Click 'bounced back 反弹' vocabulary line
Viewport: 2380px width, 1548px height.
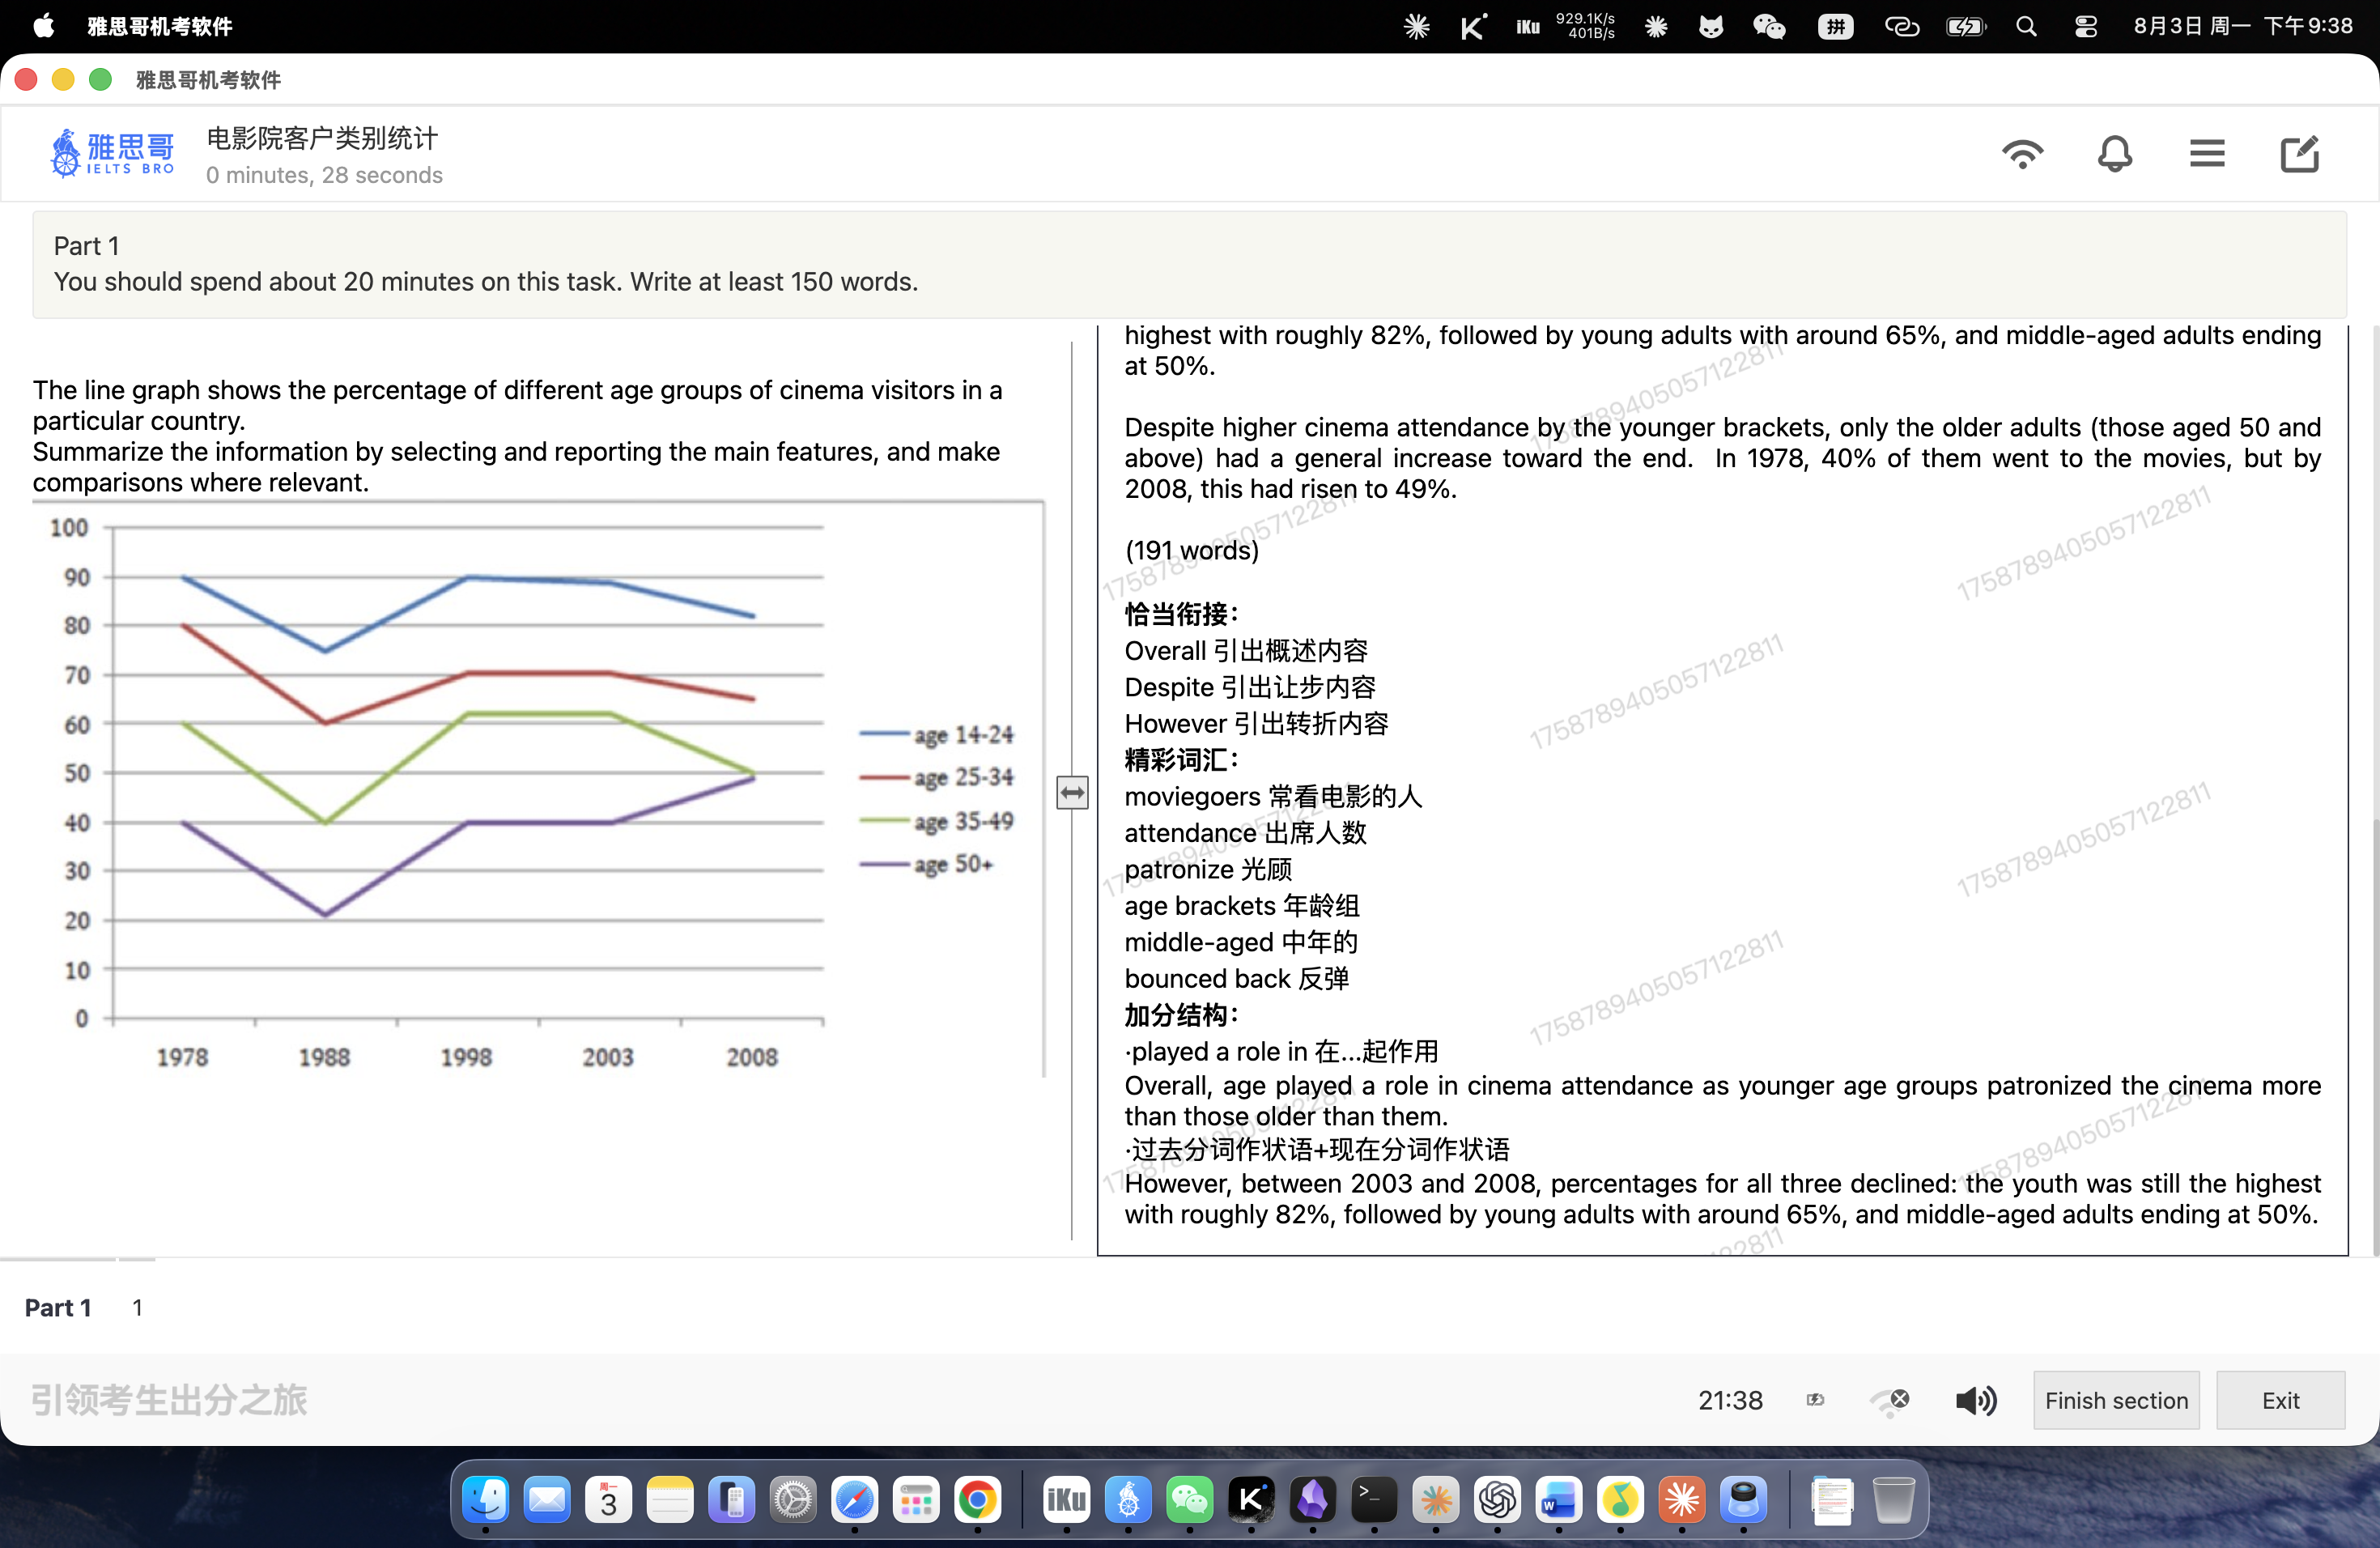(x=1237, y=979)
